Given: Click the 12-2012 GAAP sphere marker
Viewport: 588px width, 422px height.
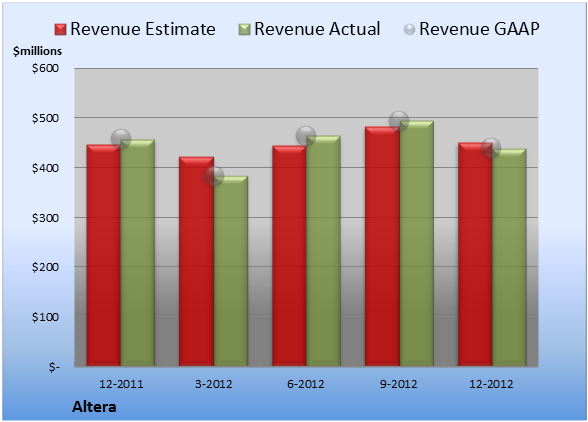Looking at the screenshot, I should point(491,147).
